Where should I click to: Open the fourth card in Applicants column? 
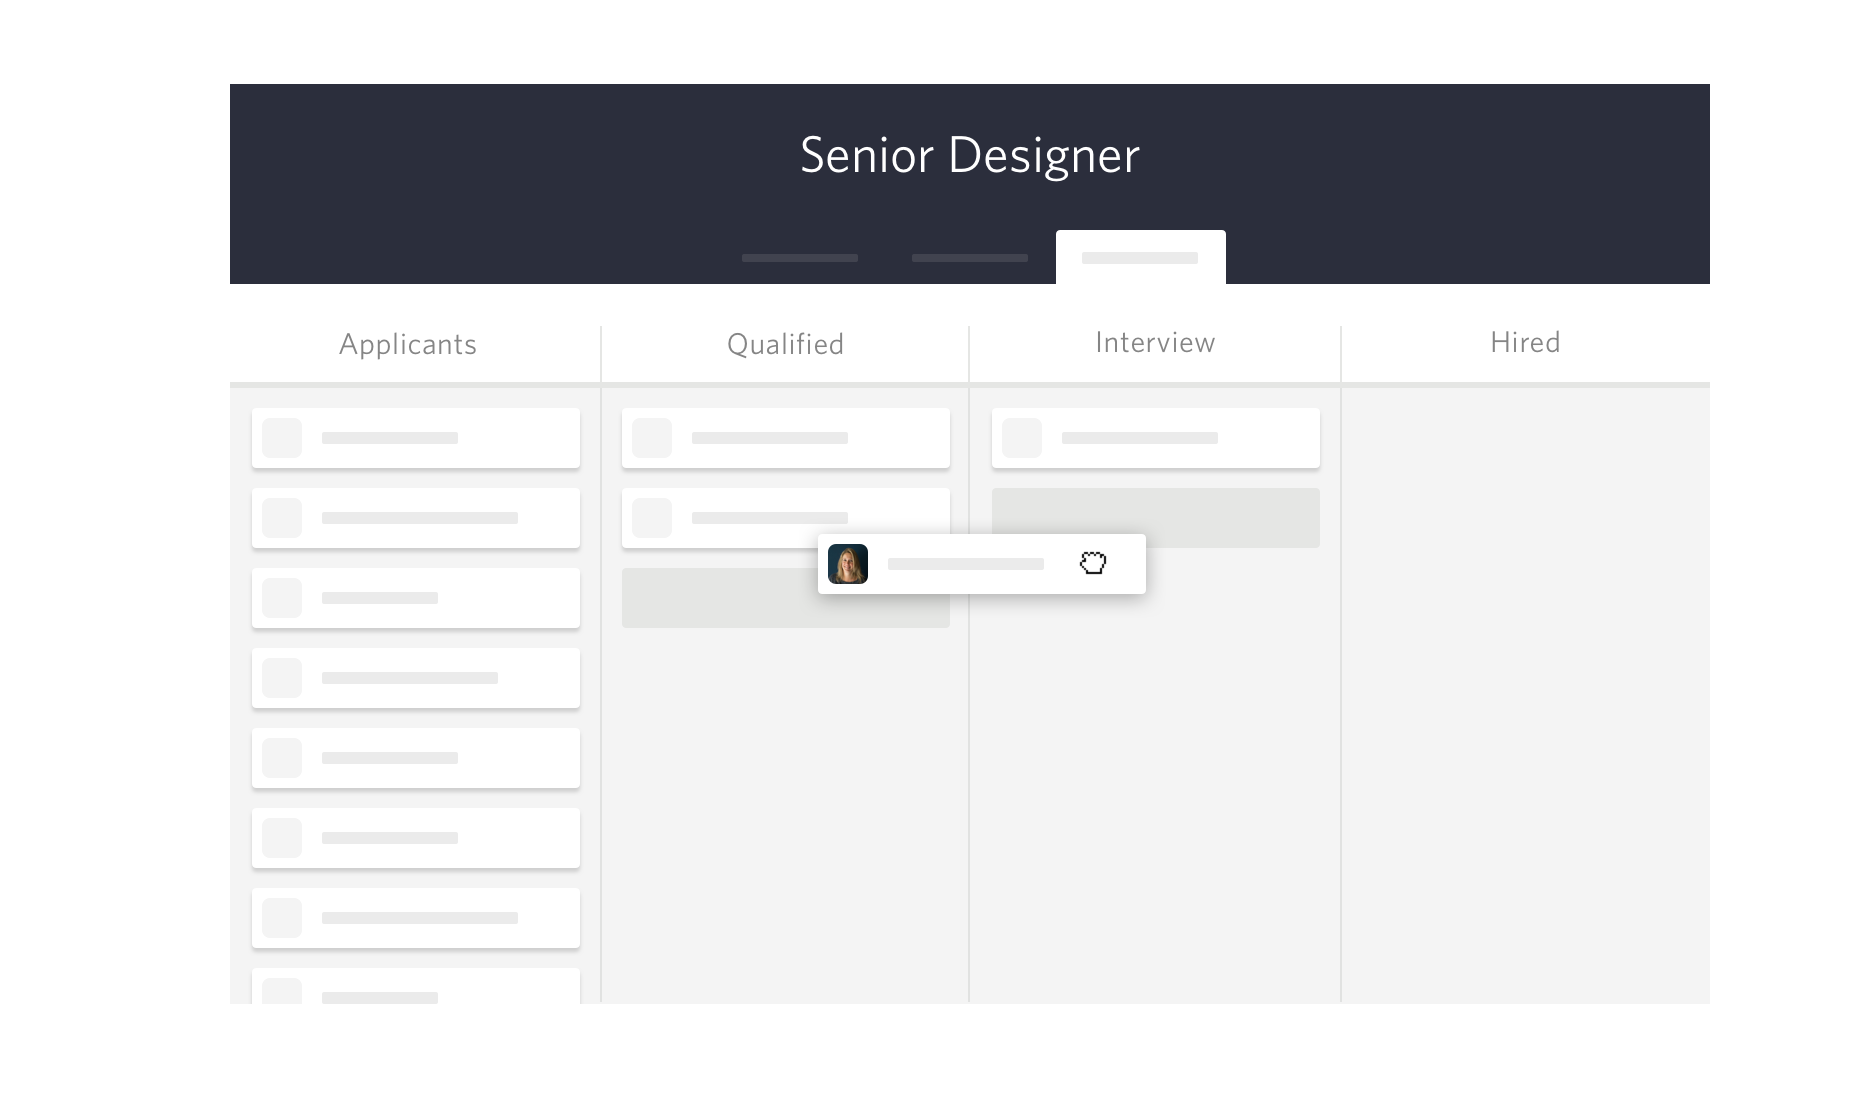[x=416, y=678]
